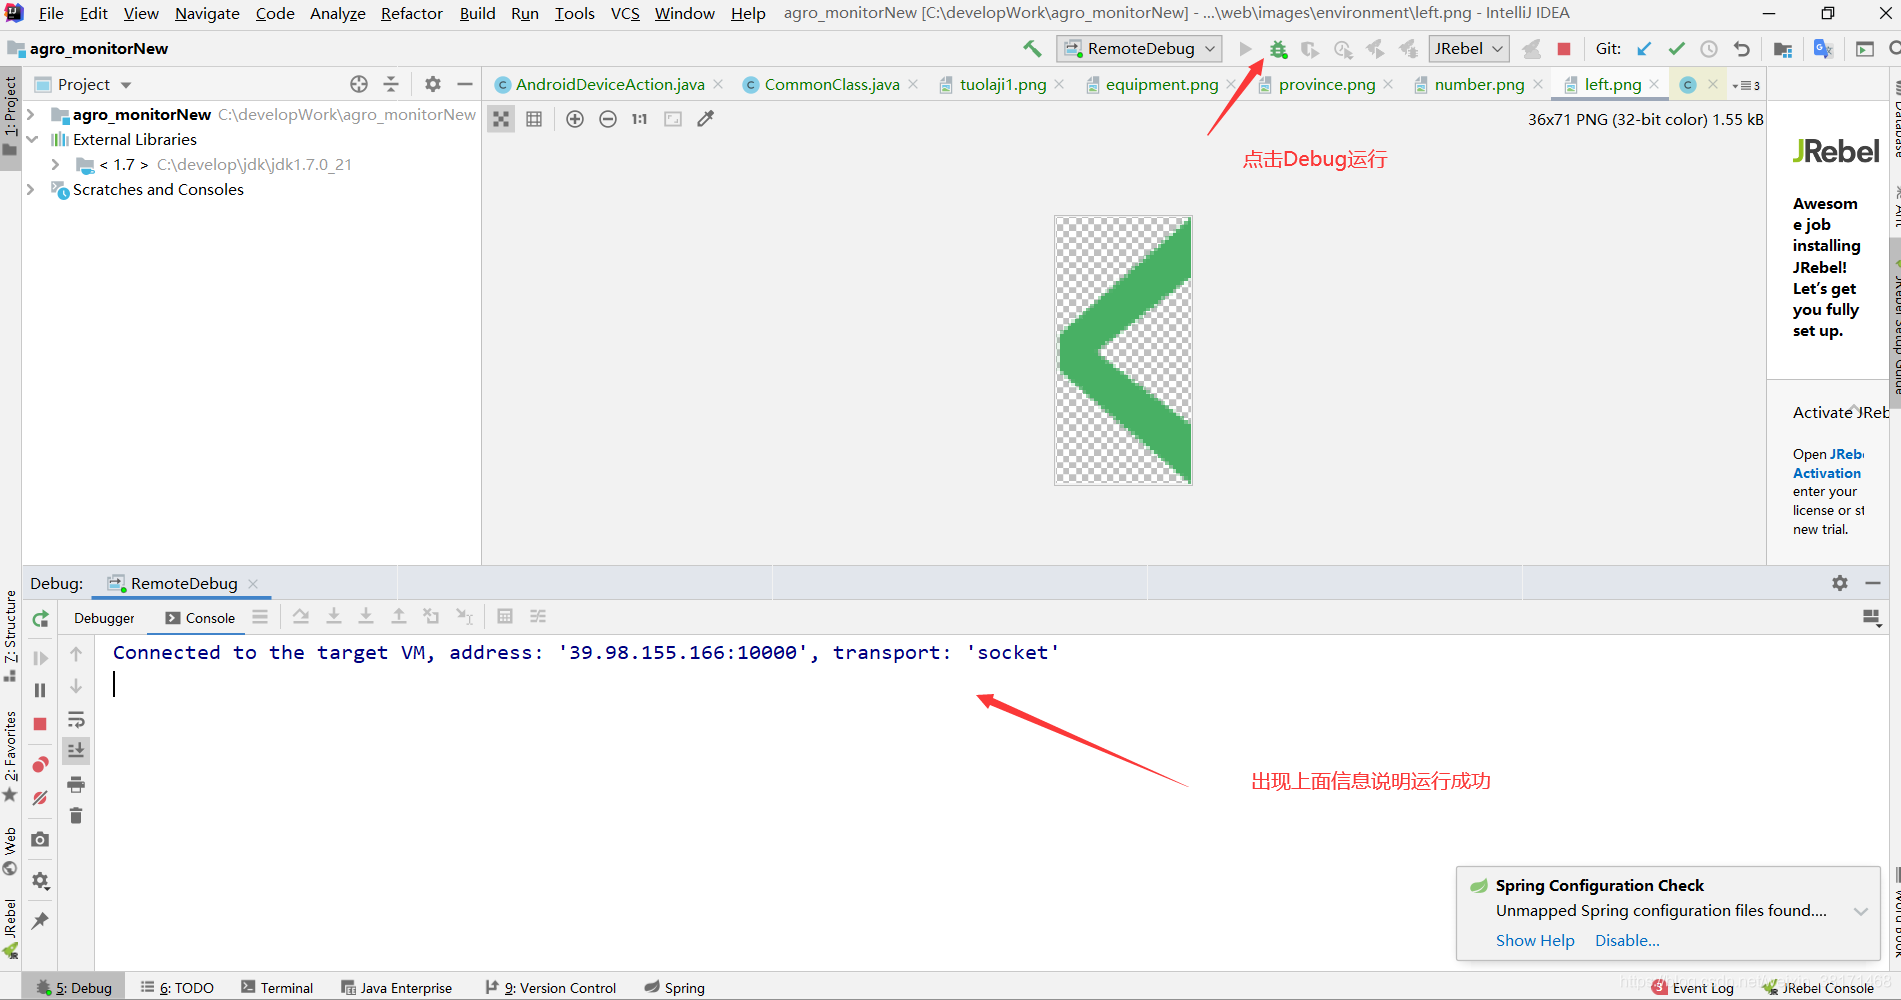The image size is (1901, 1000).
Task: Click the color picker eyedropper icon
Action: tap(705, 119)
